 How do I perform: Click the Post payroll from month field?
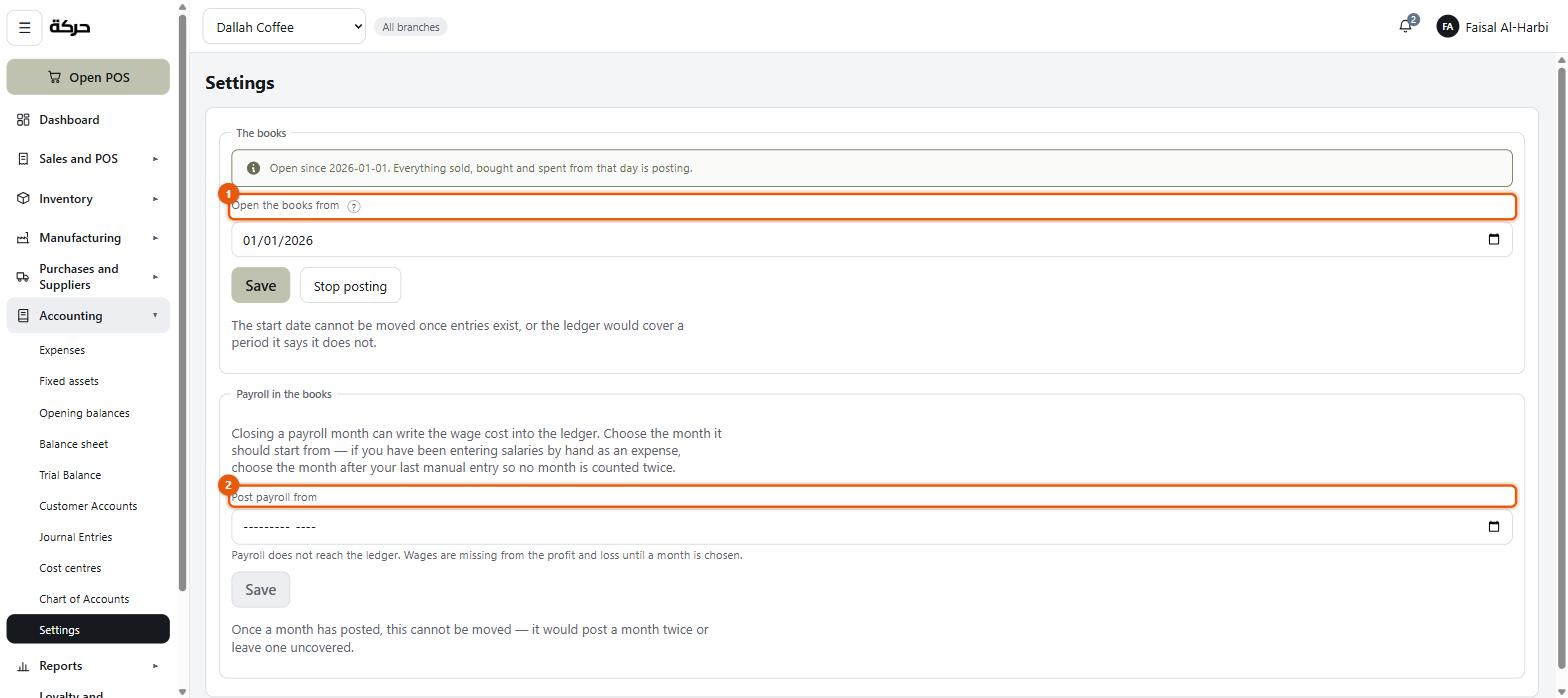point(872,527)
